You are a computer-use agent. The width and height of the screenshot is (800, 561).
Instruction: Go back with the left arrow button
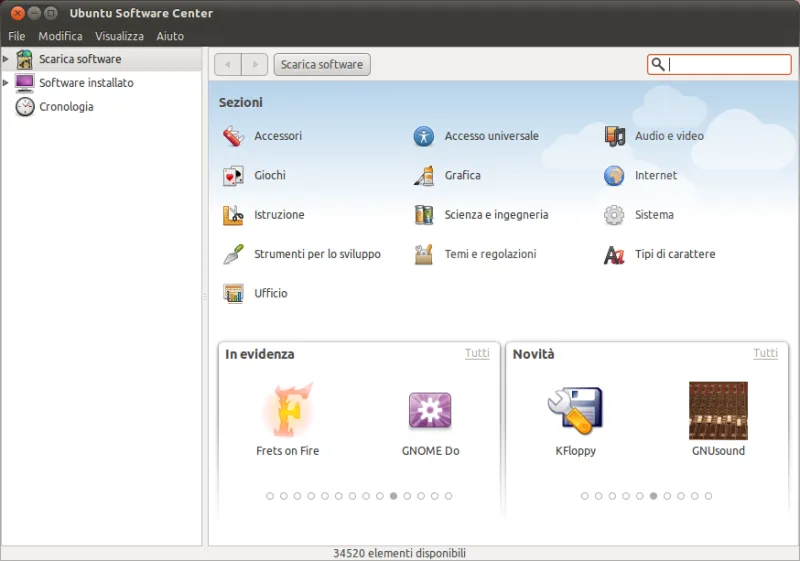click(228, 65)
